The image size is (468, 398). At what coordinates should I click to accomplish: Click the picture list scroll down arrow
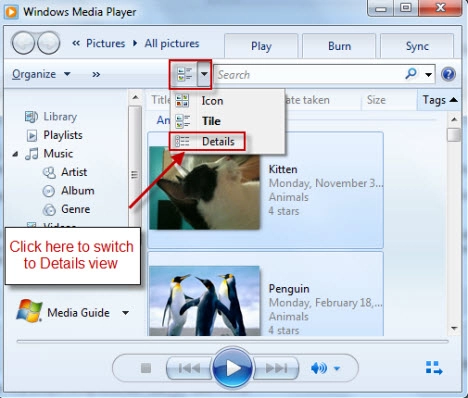pyautogui.click(x=454, y=328)
